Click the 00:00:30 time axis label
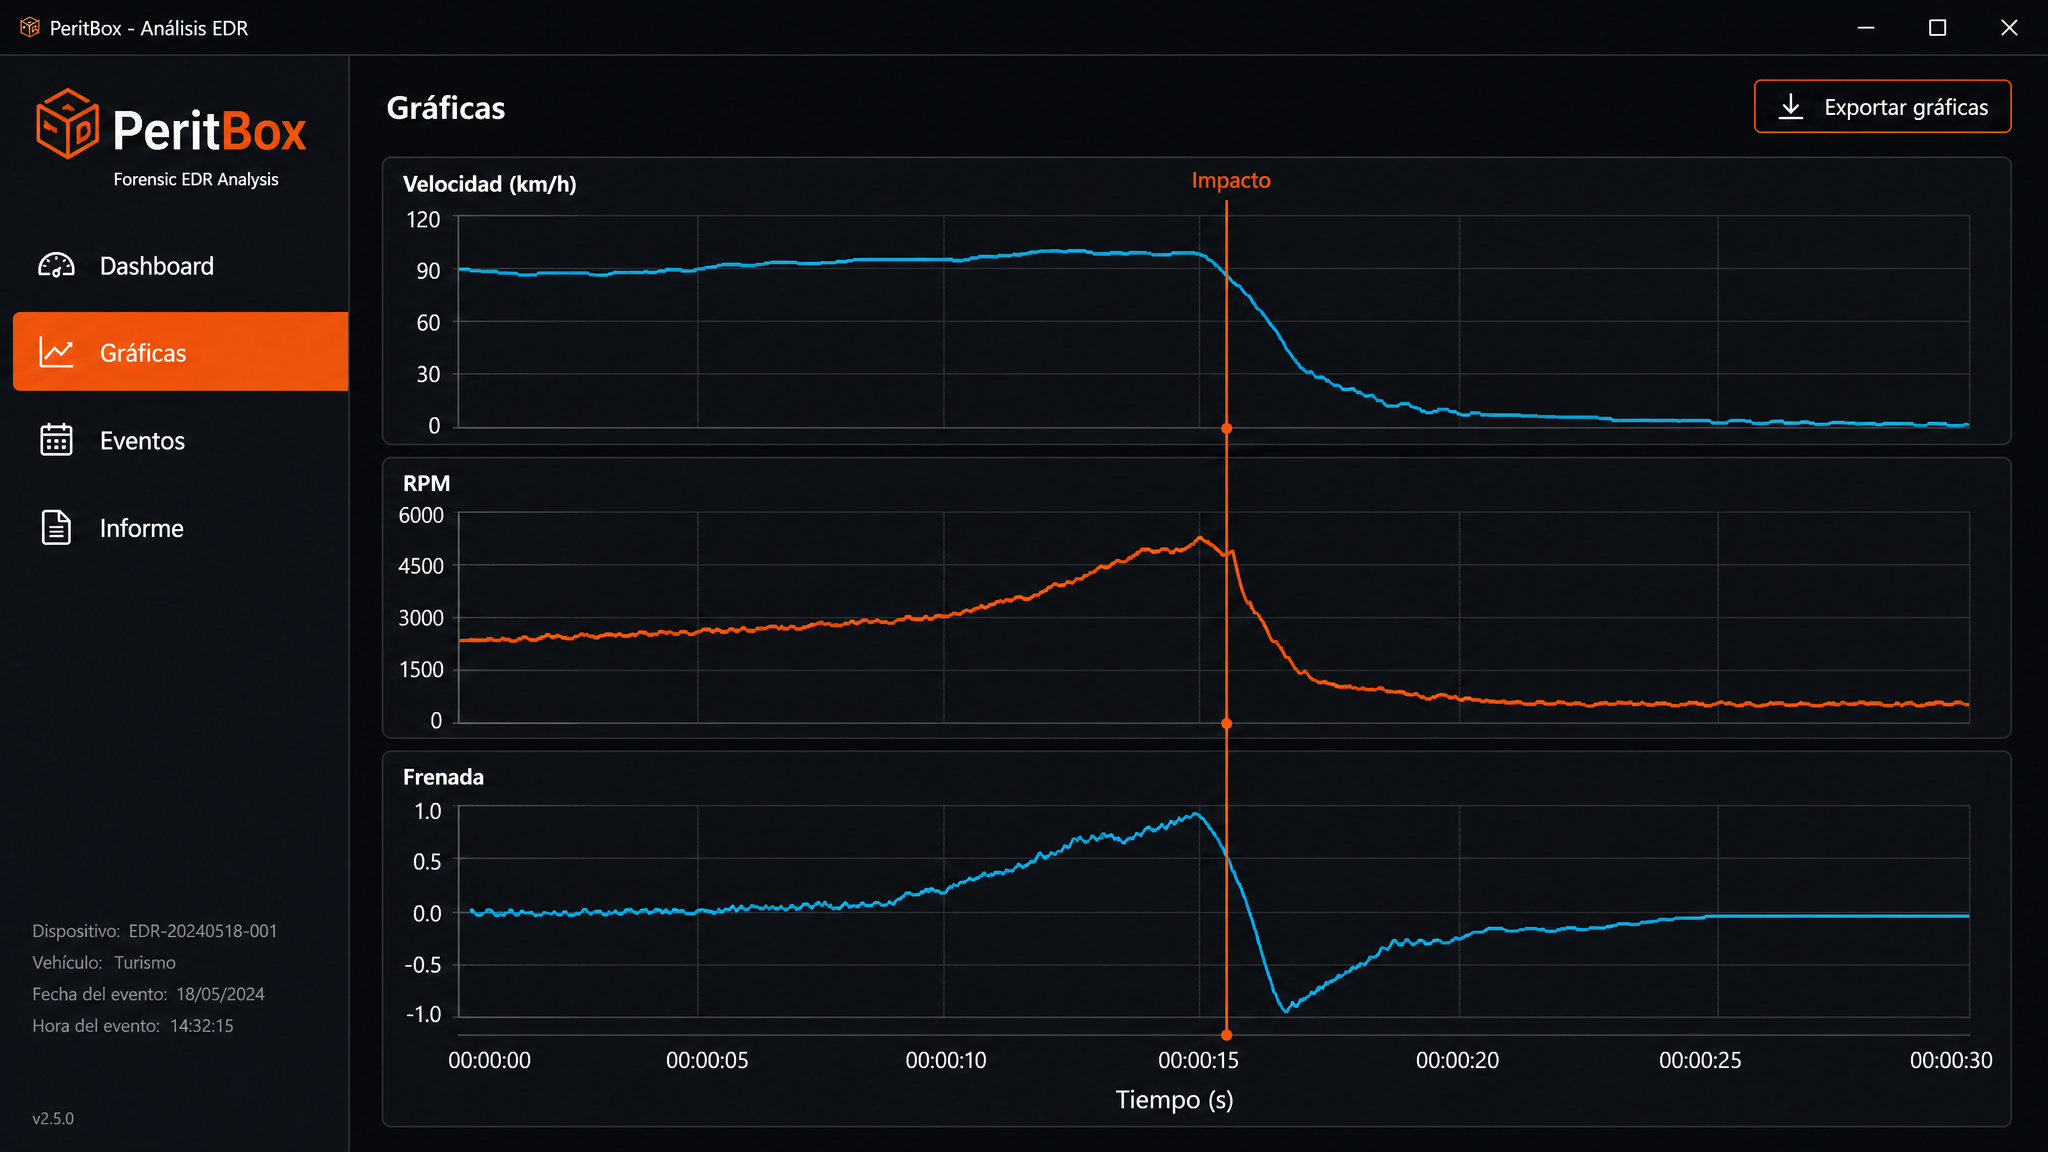The width and height of the screenshot is (2048, 1152). pyautogui.click(x=1951, y=1060)
